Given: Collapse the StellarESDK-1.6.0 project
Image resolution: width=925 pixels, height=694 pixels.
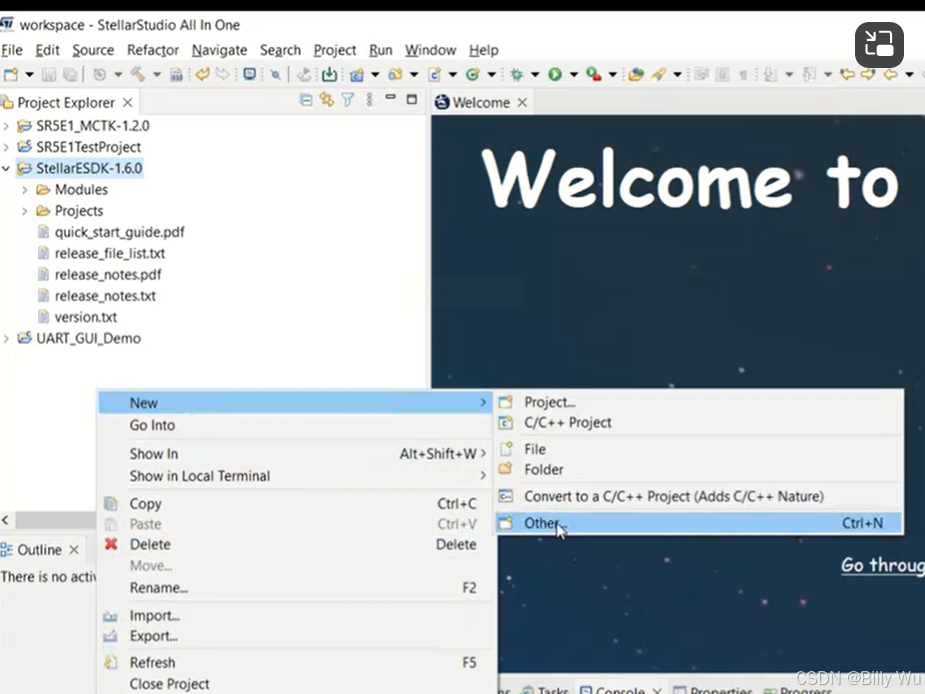Looking at the screenshot, I should tap(7, 169).
